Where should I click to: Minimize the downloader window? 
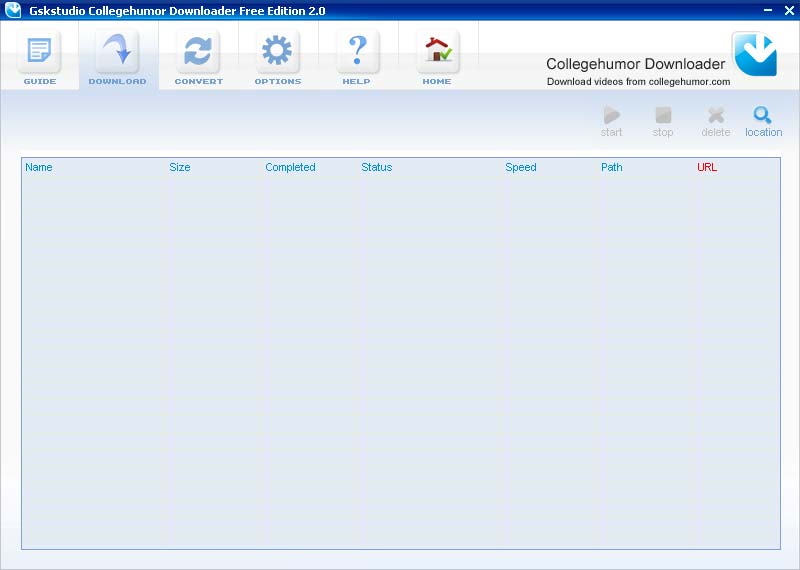point(768,10)
